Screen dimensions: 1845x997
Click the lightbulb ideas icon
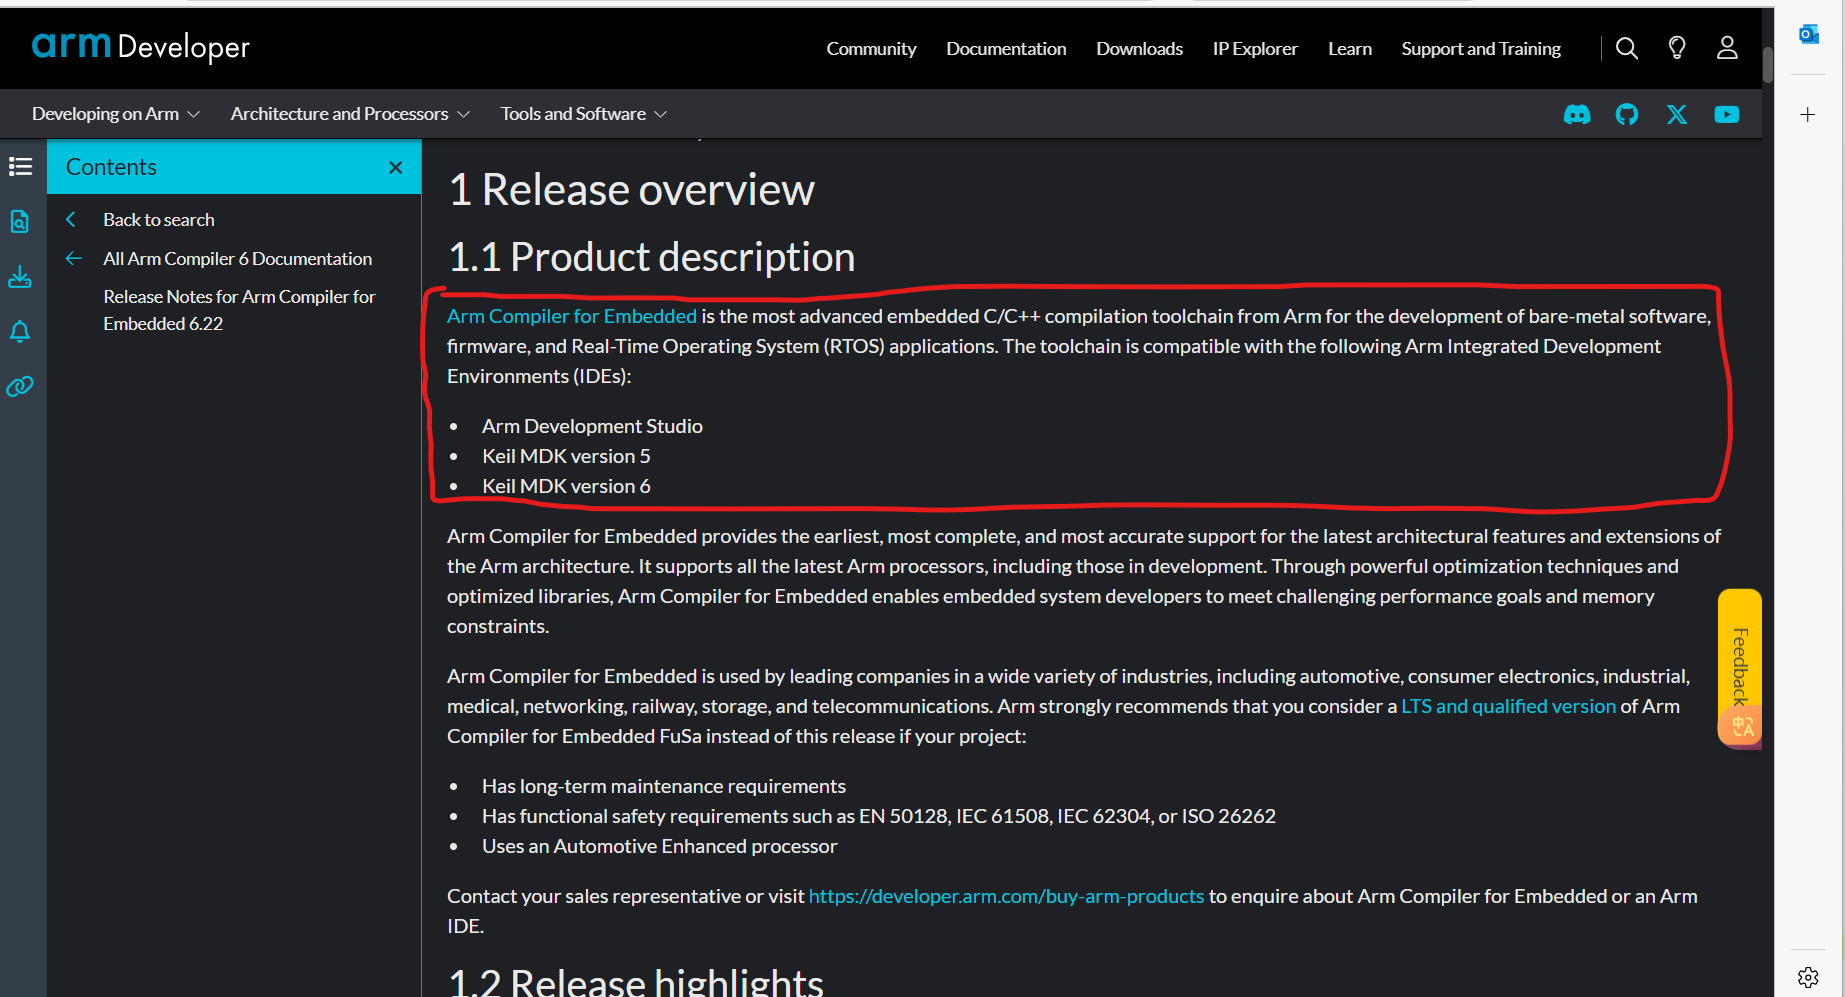click(1677, 48)
